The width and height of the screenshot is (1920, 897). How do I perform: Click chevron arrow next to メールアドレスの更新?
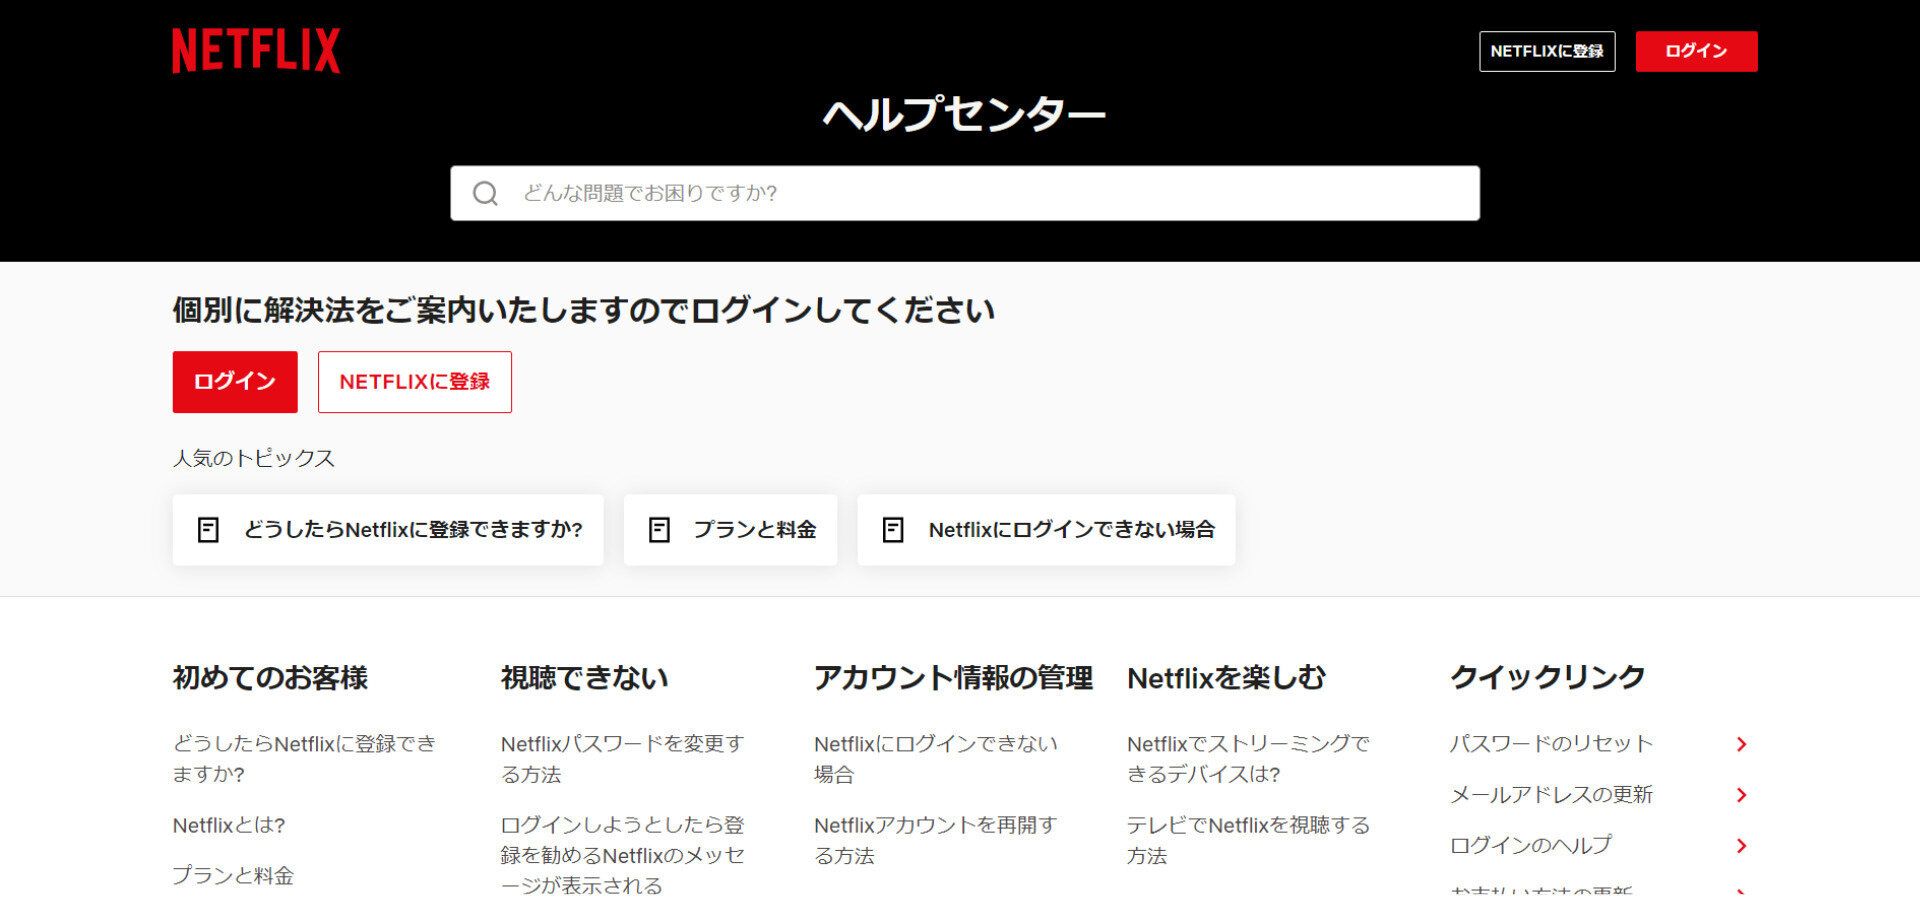point(1741,795)
